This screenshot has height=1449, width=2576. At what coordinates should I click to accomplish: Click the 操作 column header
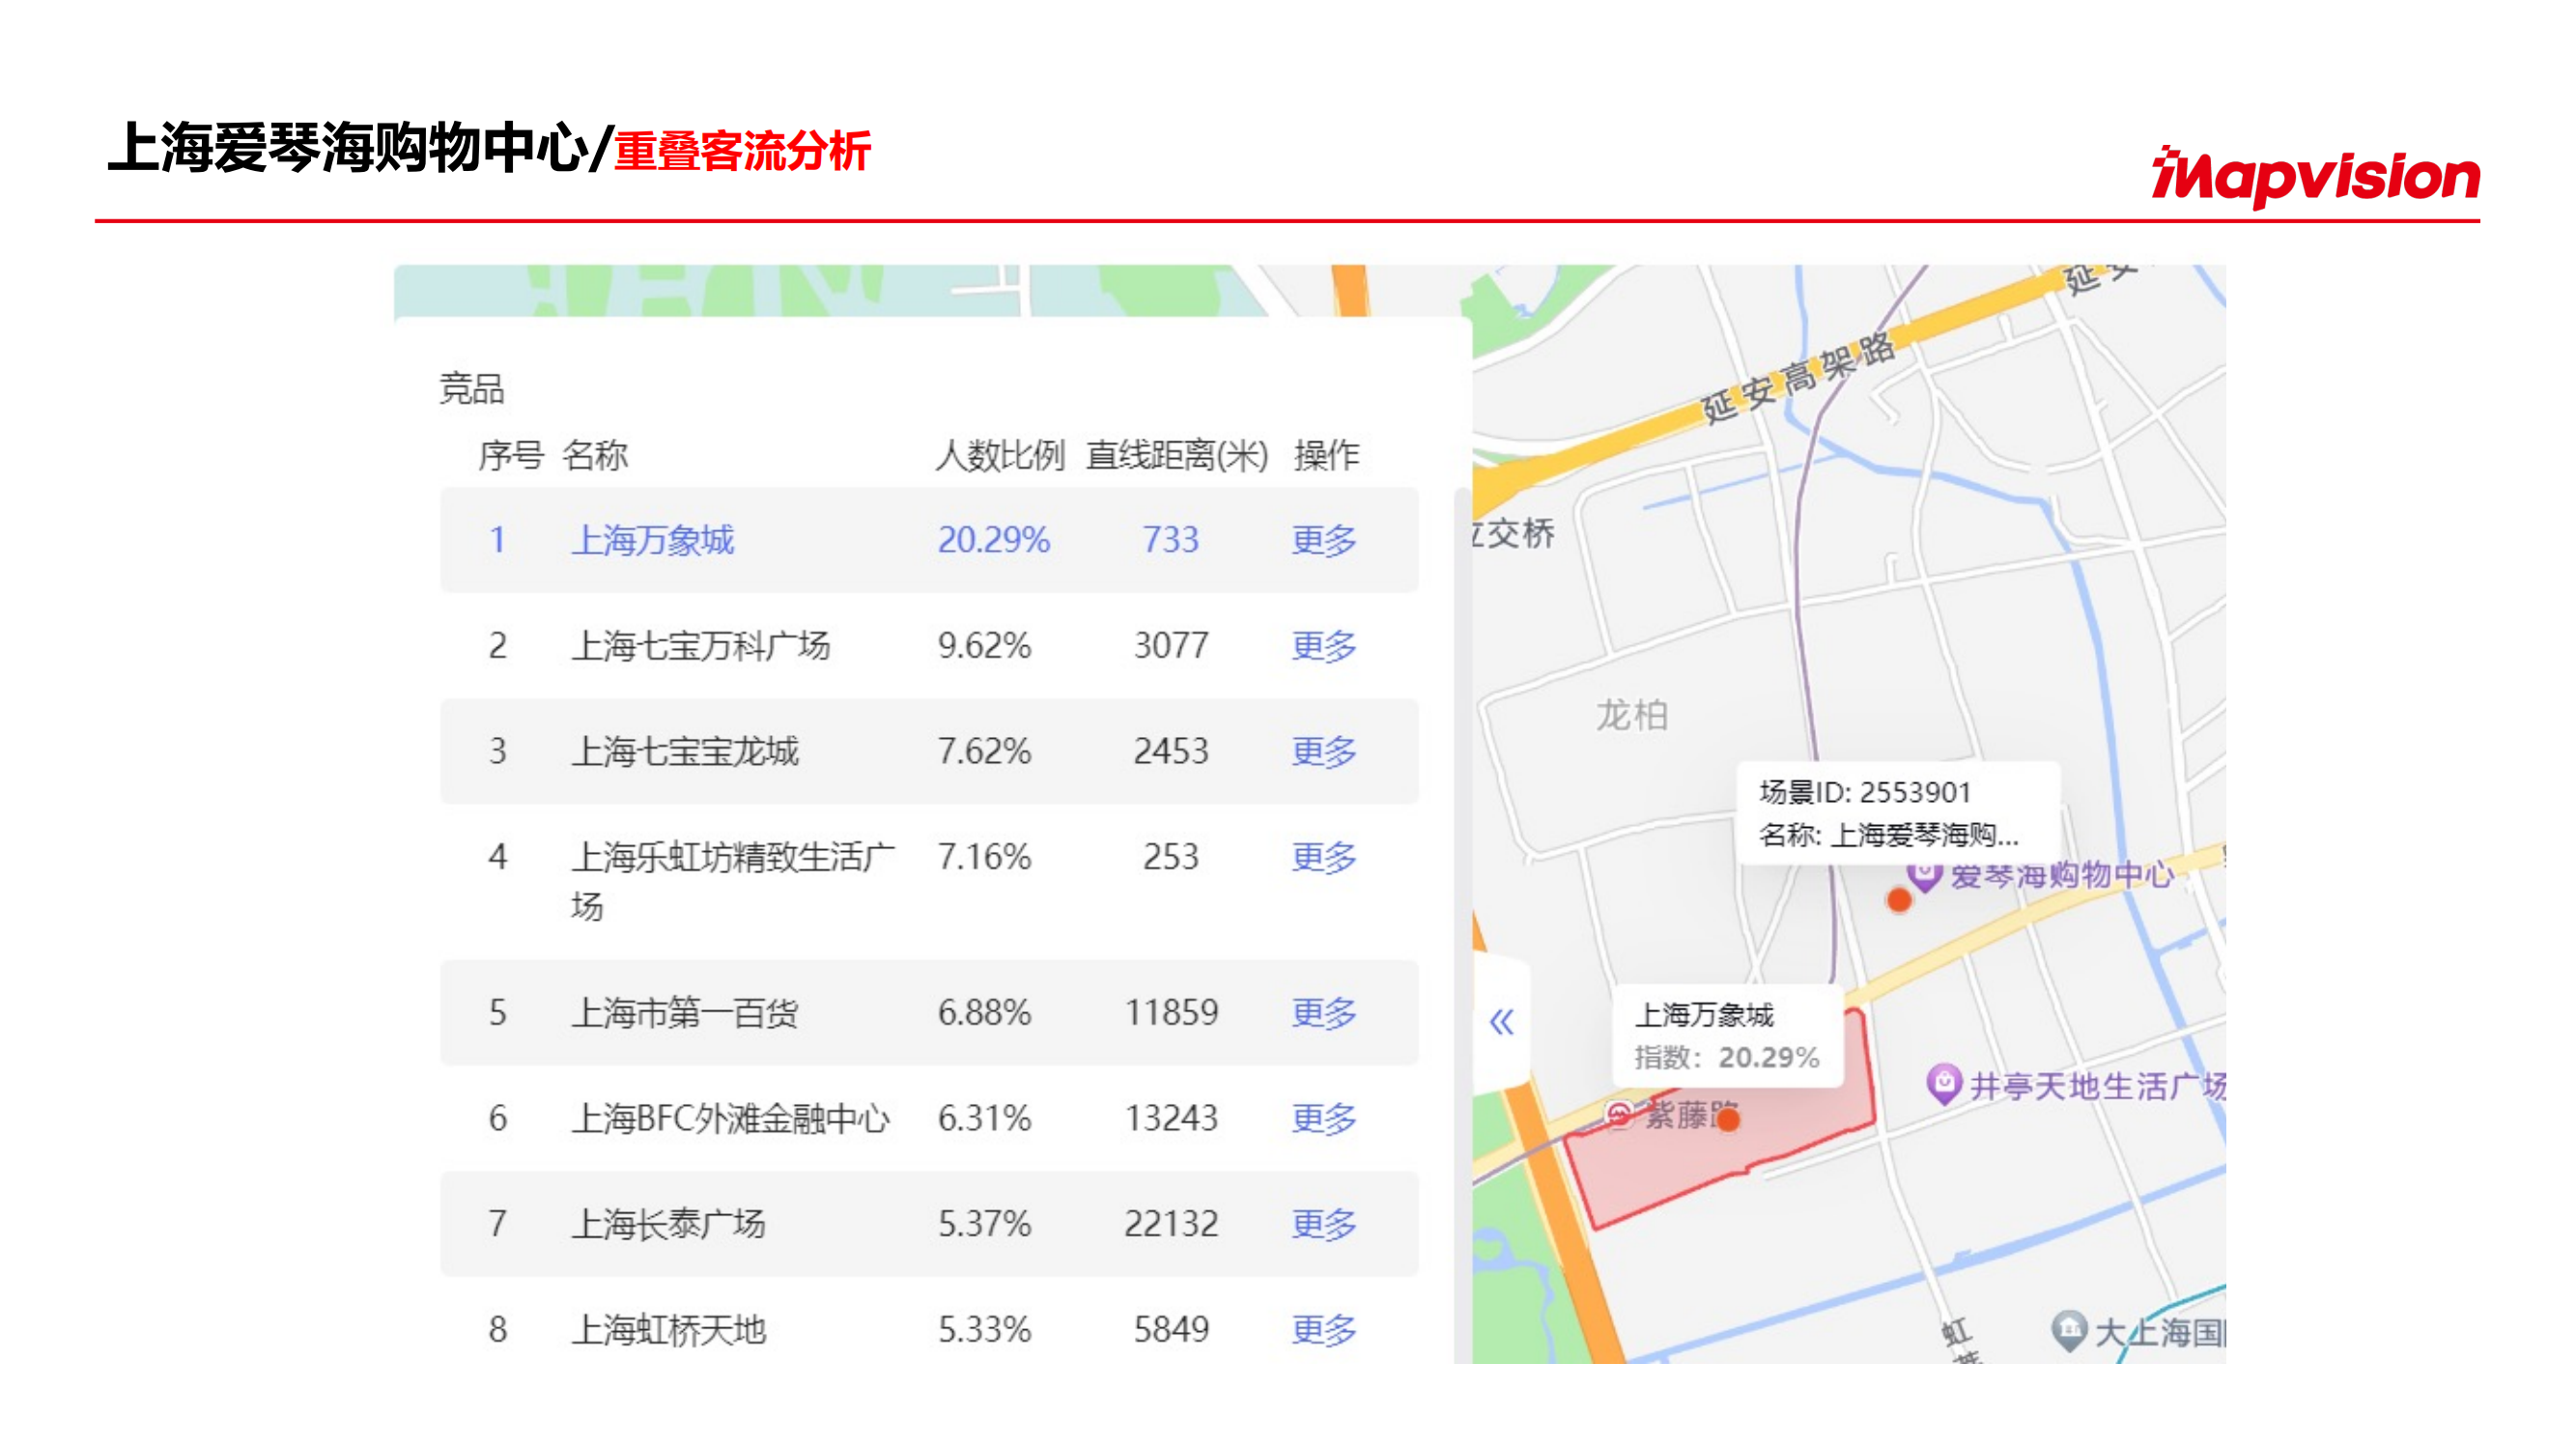click(1326, 456)
